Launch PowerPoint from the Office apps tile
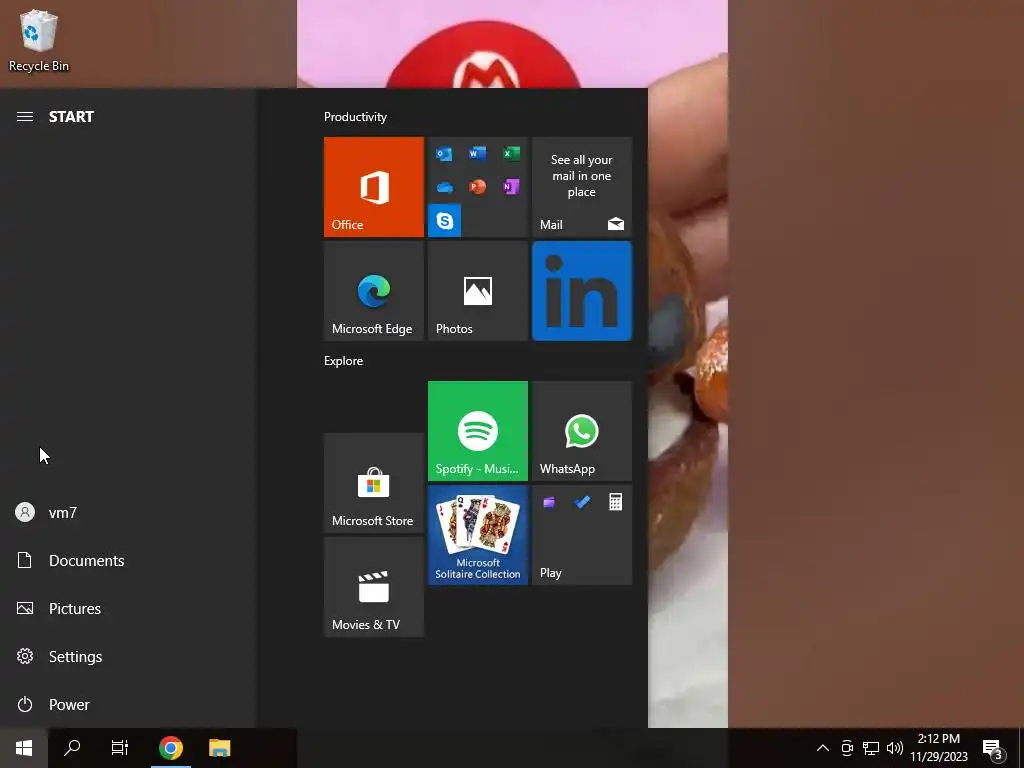The height and width of the screenshot is (768, 1024). (x=477, y=187)
